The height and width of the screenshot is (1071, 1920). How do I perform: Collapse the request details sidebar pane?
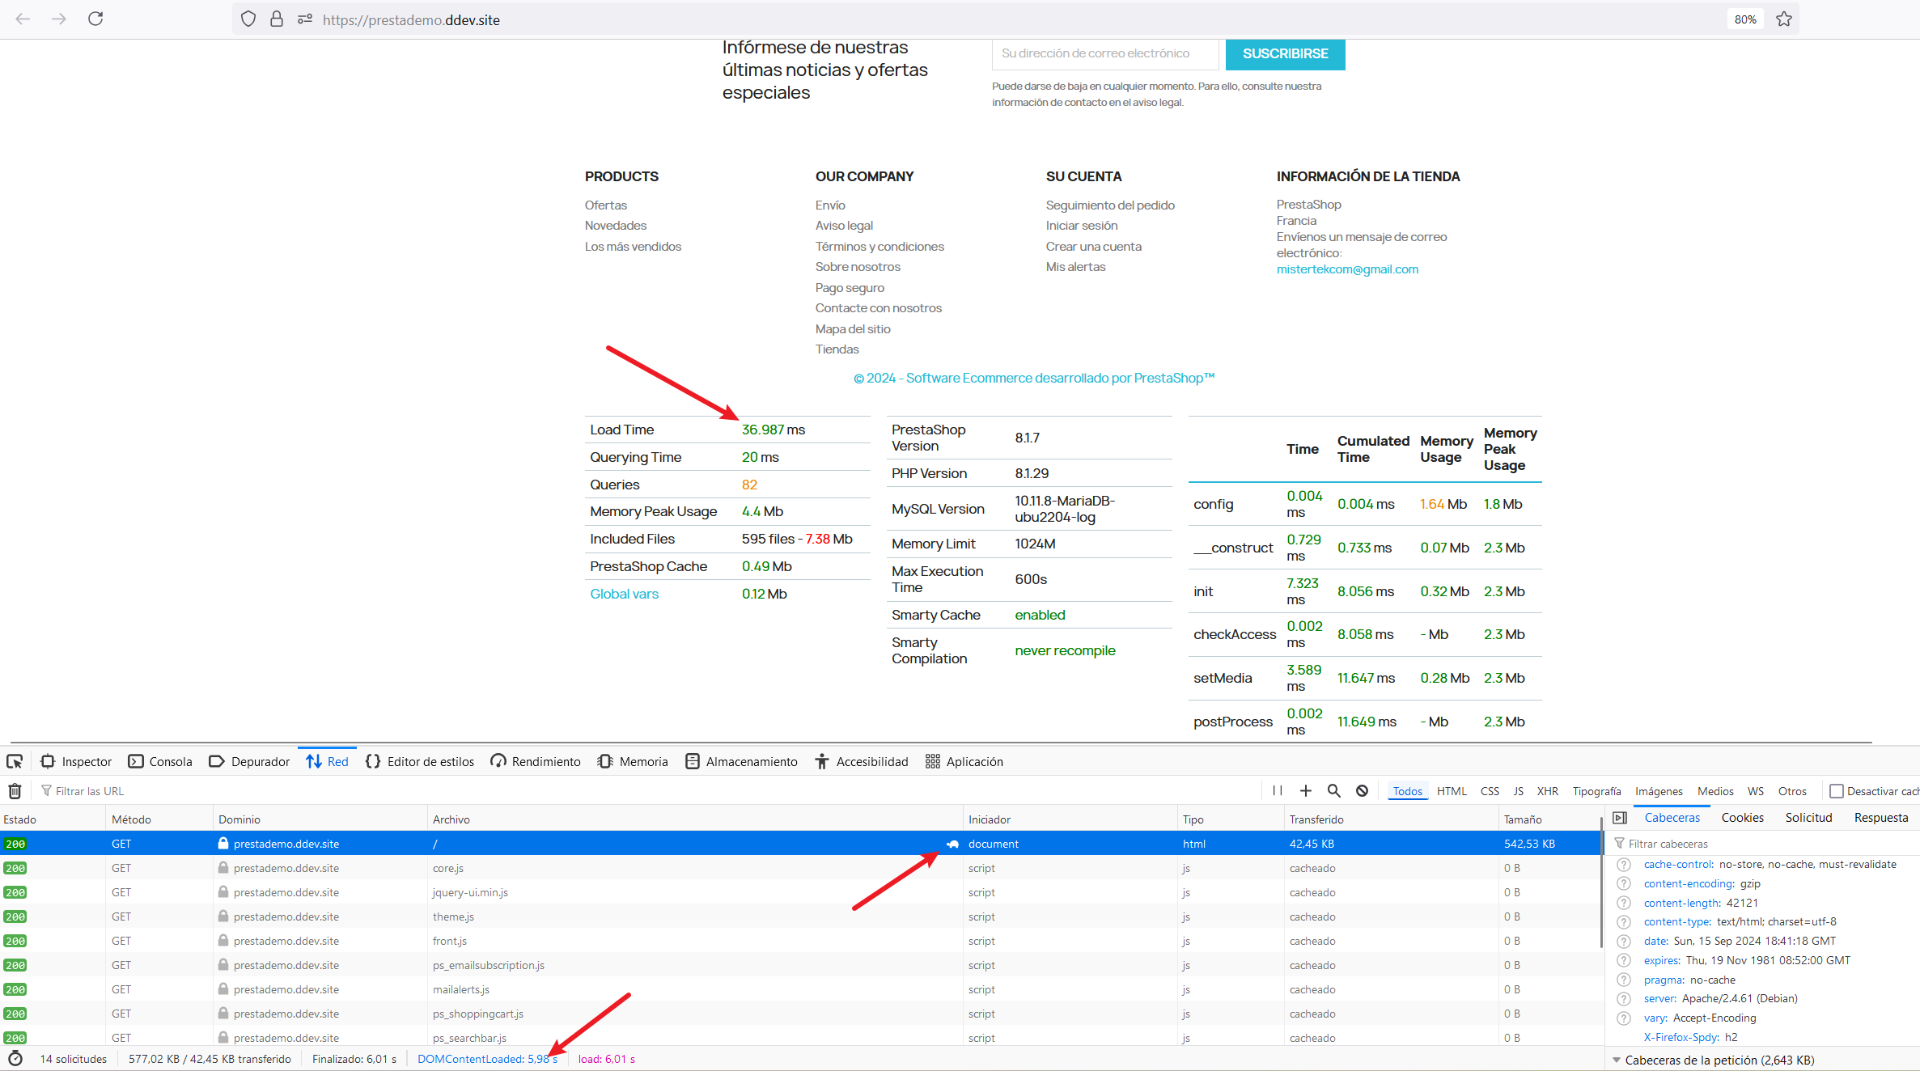click(x=1619, y=818)
